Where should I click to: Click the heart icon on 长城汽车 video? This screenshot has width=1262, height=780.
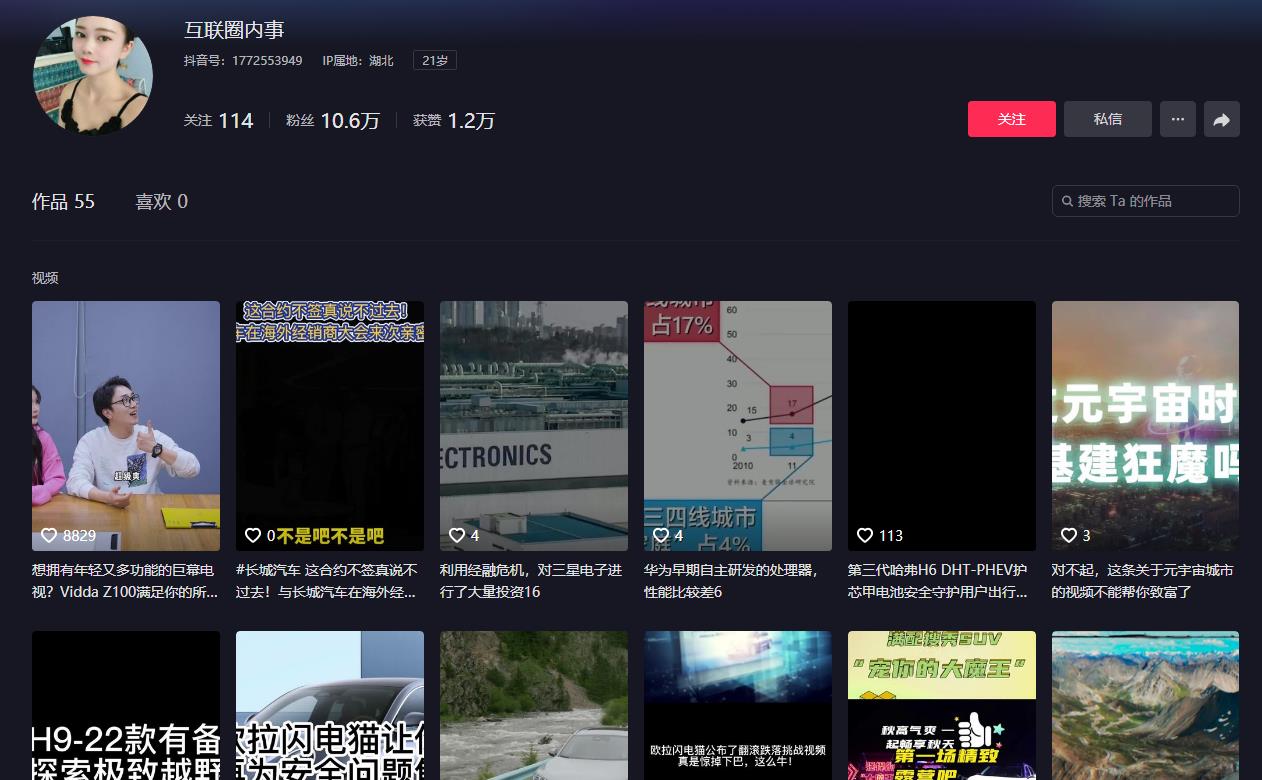point(253,535)
